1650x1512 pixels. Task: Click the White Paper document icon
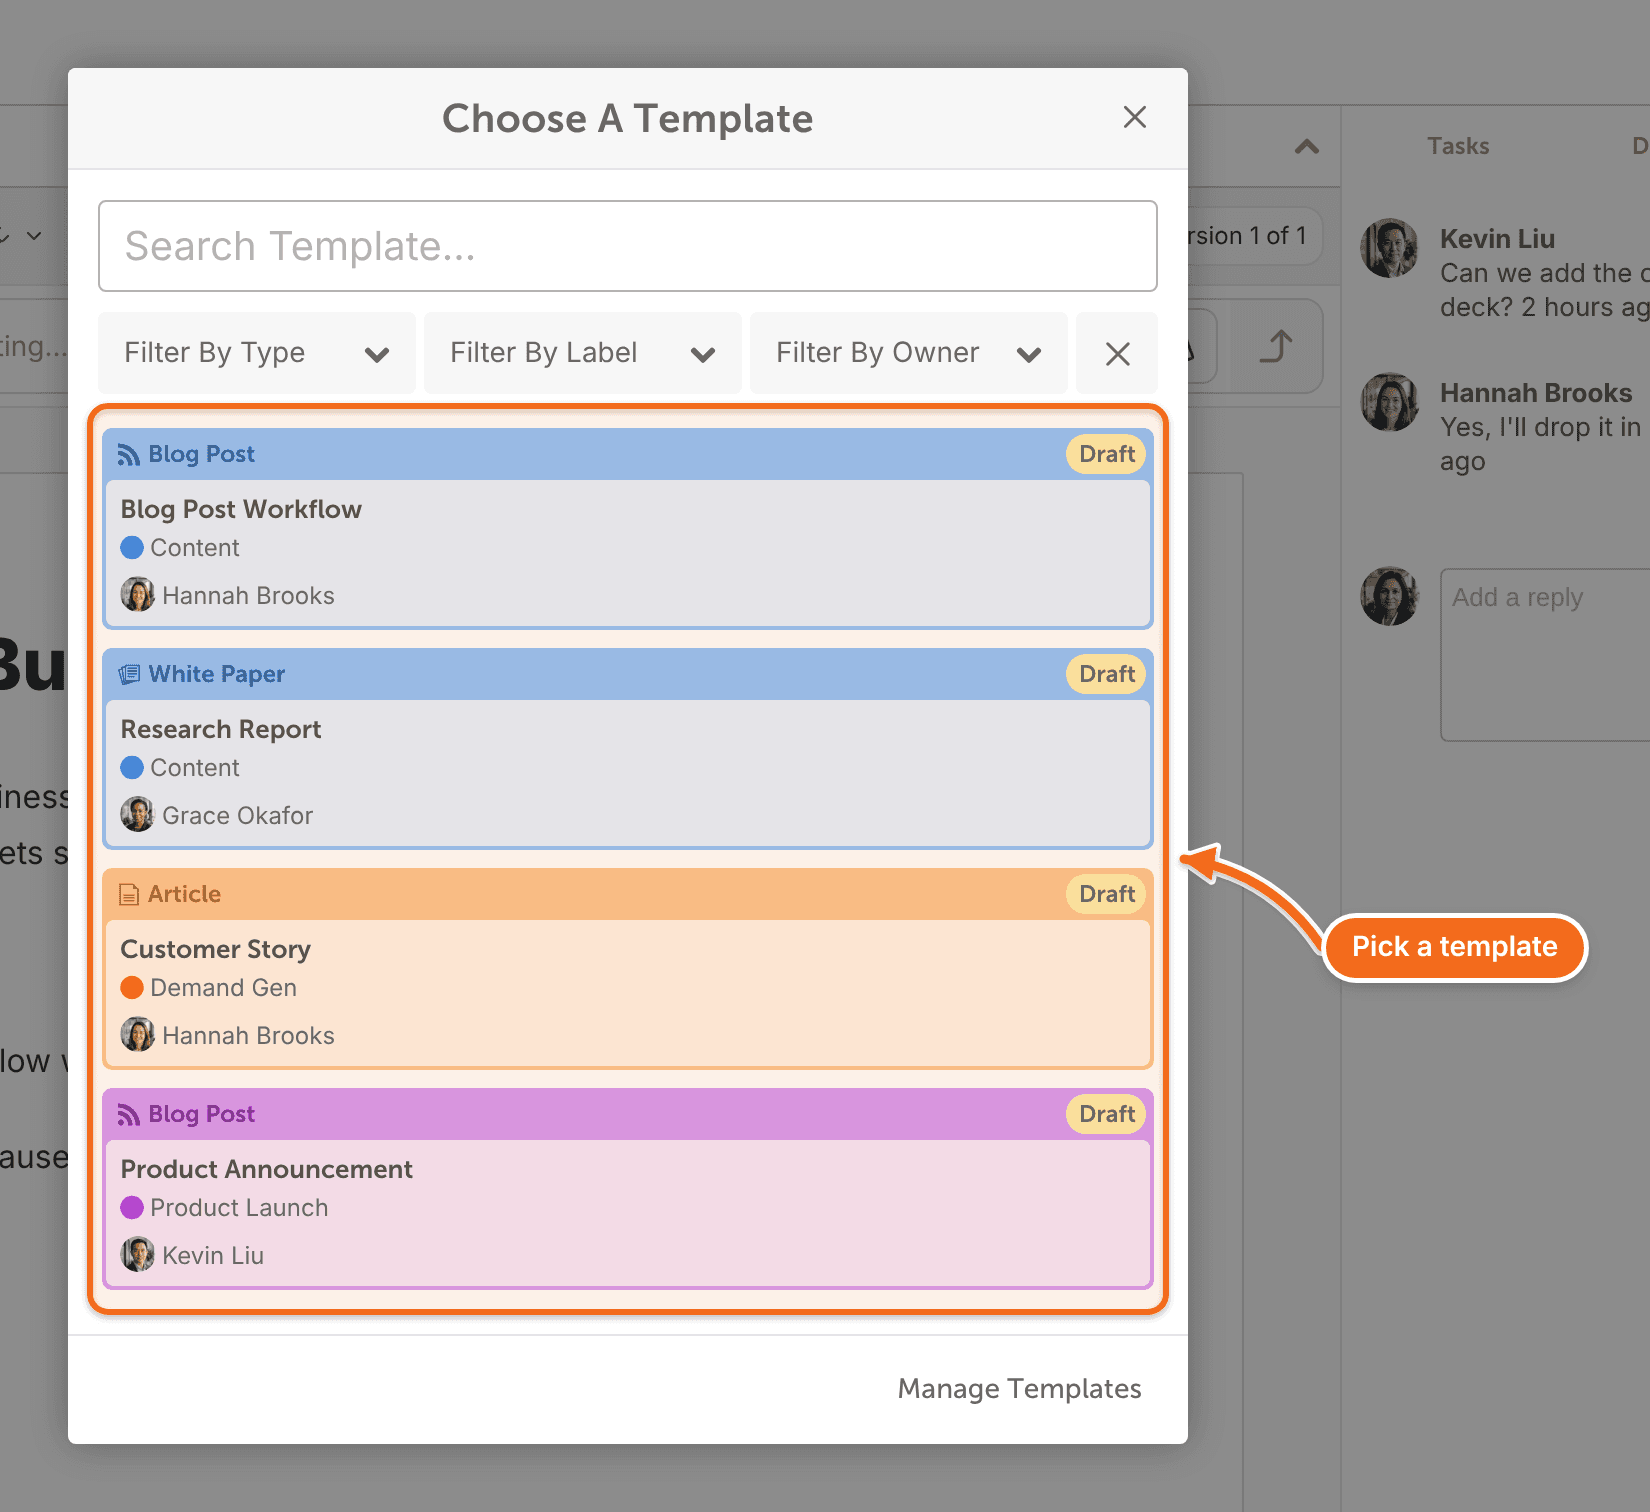(129, 675)
